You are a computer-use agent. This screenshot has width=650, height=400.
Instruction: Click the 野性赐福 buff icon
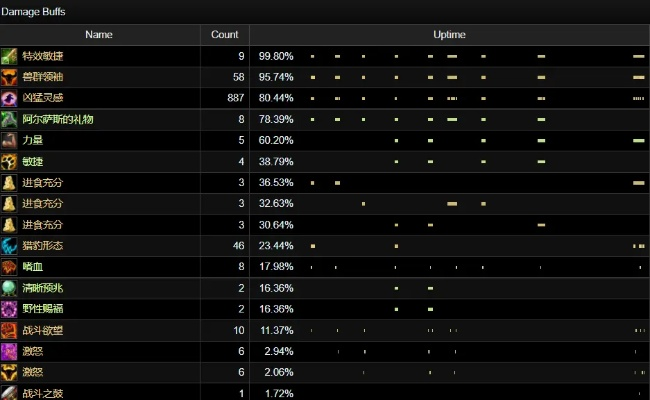click(x=9, y=308)
